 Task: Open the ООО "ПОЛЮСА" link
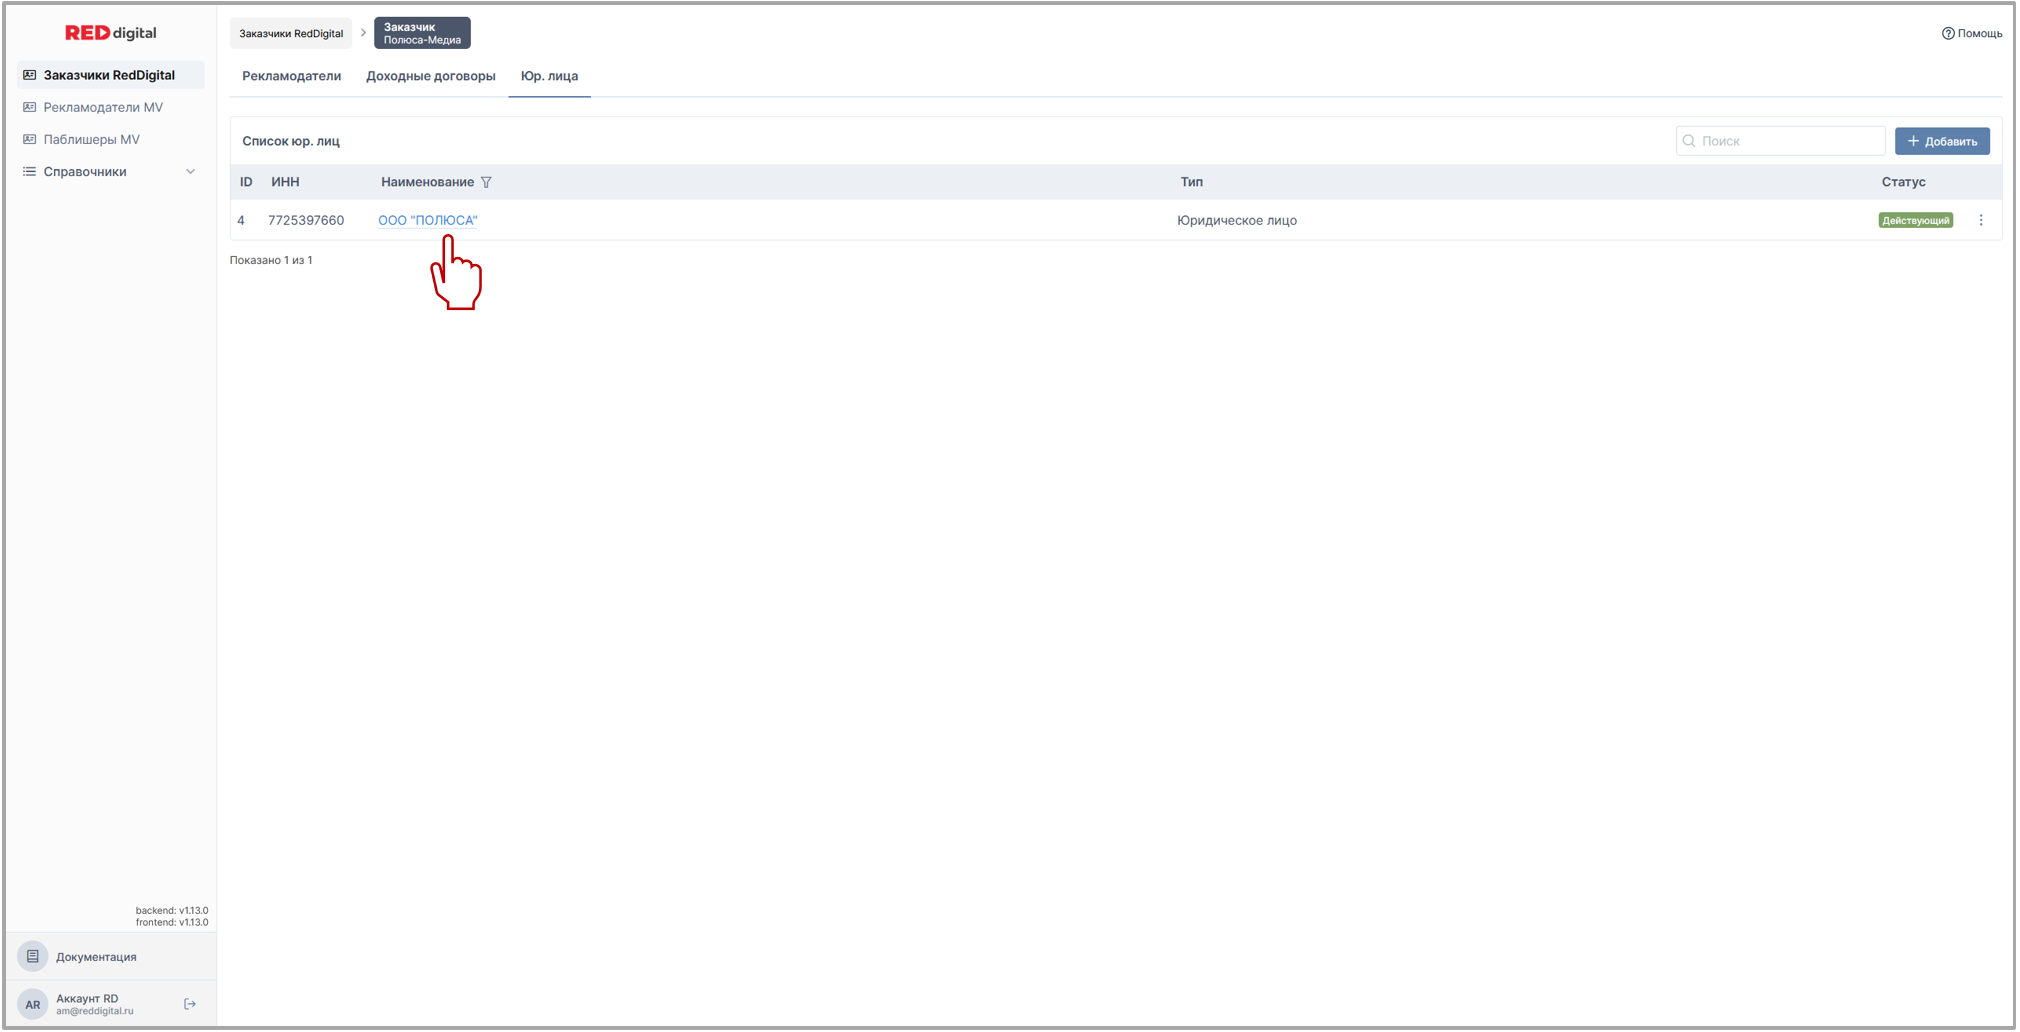[427, 220]
